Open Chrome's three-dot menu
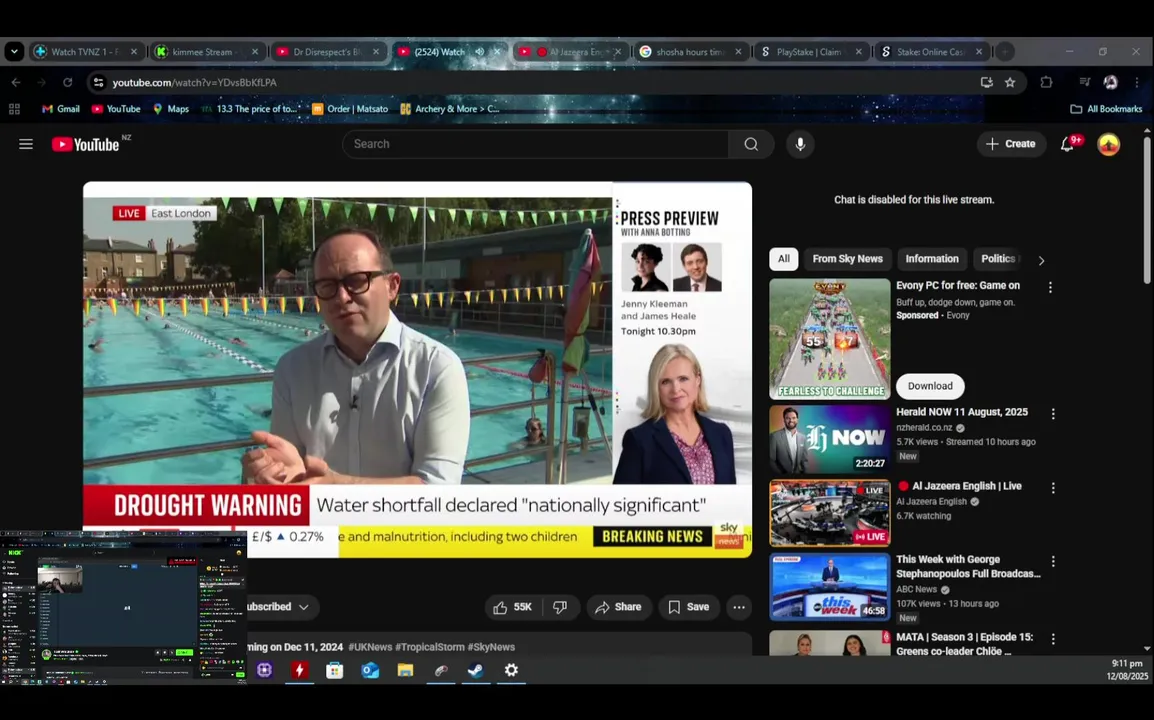Screen dimensions: 1154x720 point(1137,82)
